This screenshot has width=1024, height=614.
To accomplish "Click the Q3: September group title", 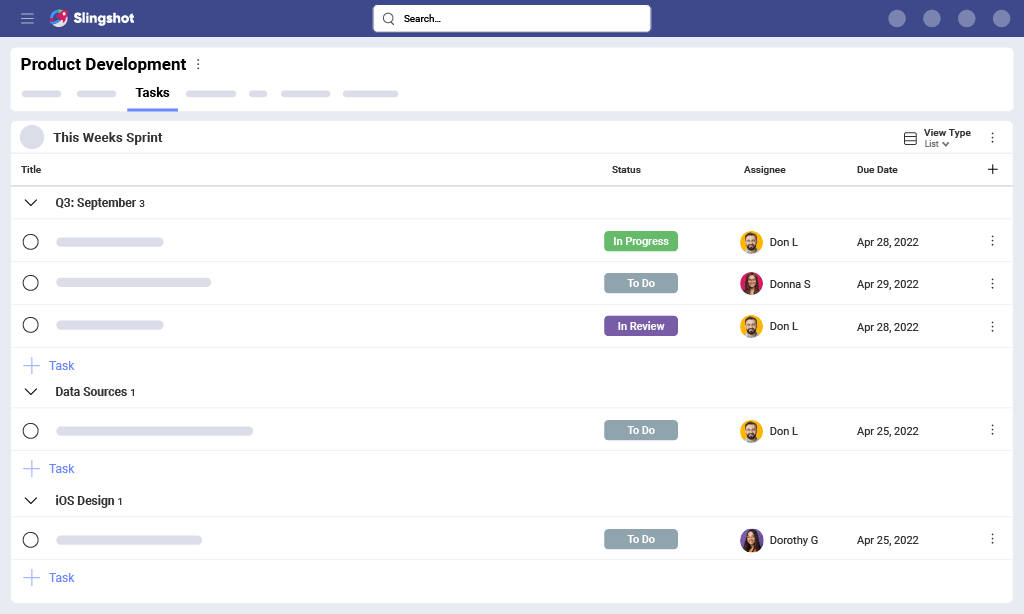I will [x=95, y=202].
